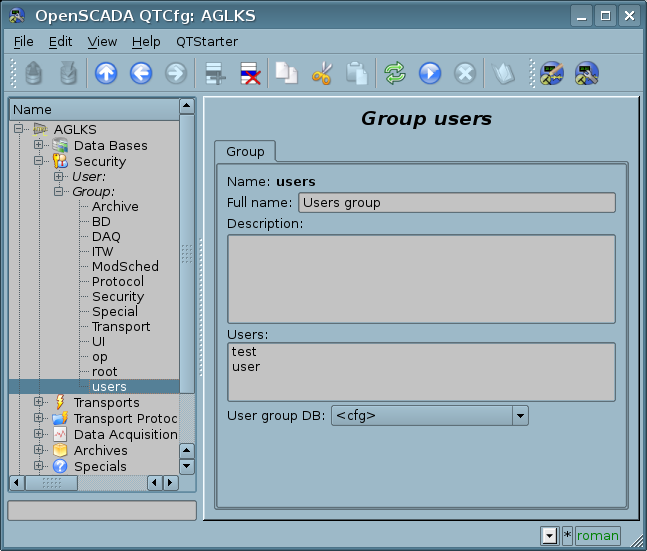The image size is (647, 551).
Task: Click the Archives yellow box icon
Action: 60,450
